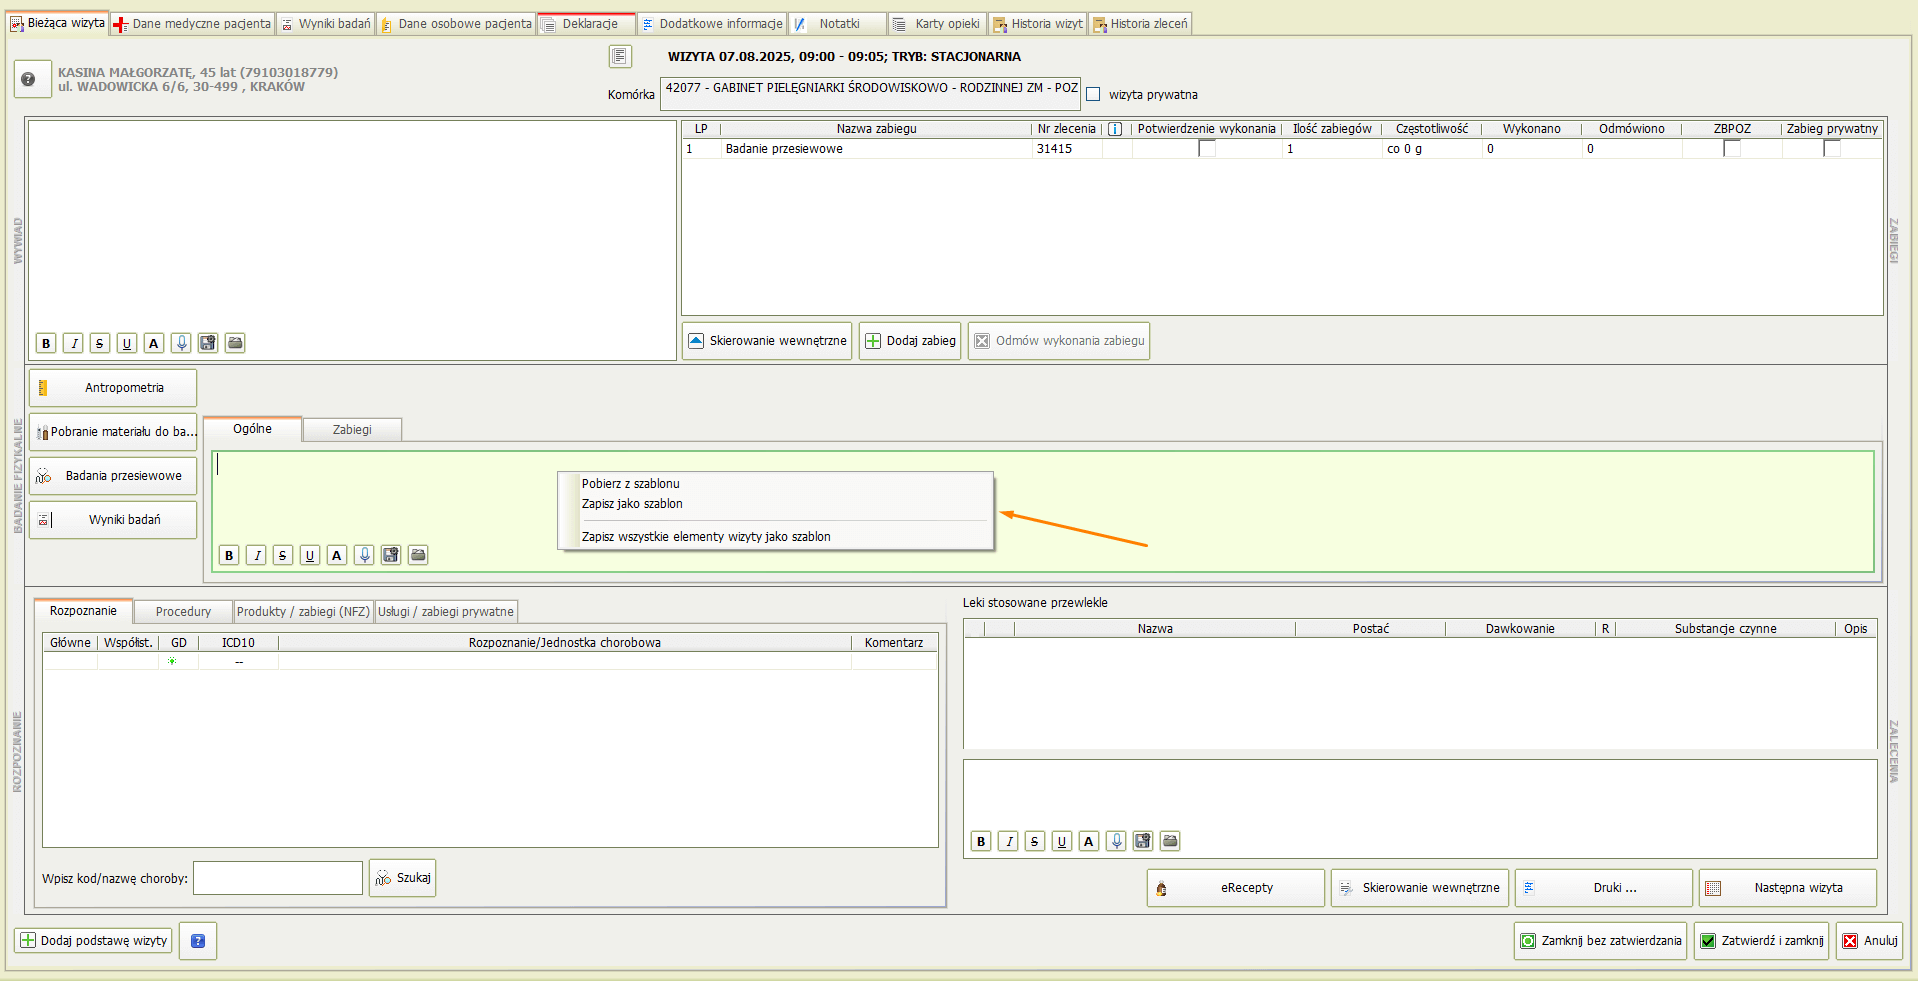Select "Zapisz jako szablon" in the context menu
The height and width of the screenshot is (981, 1918).
[632, 504]
